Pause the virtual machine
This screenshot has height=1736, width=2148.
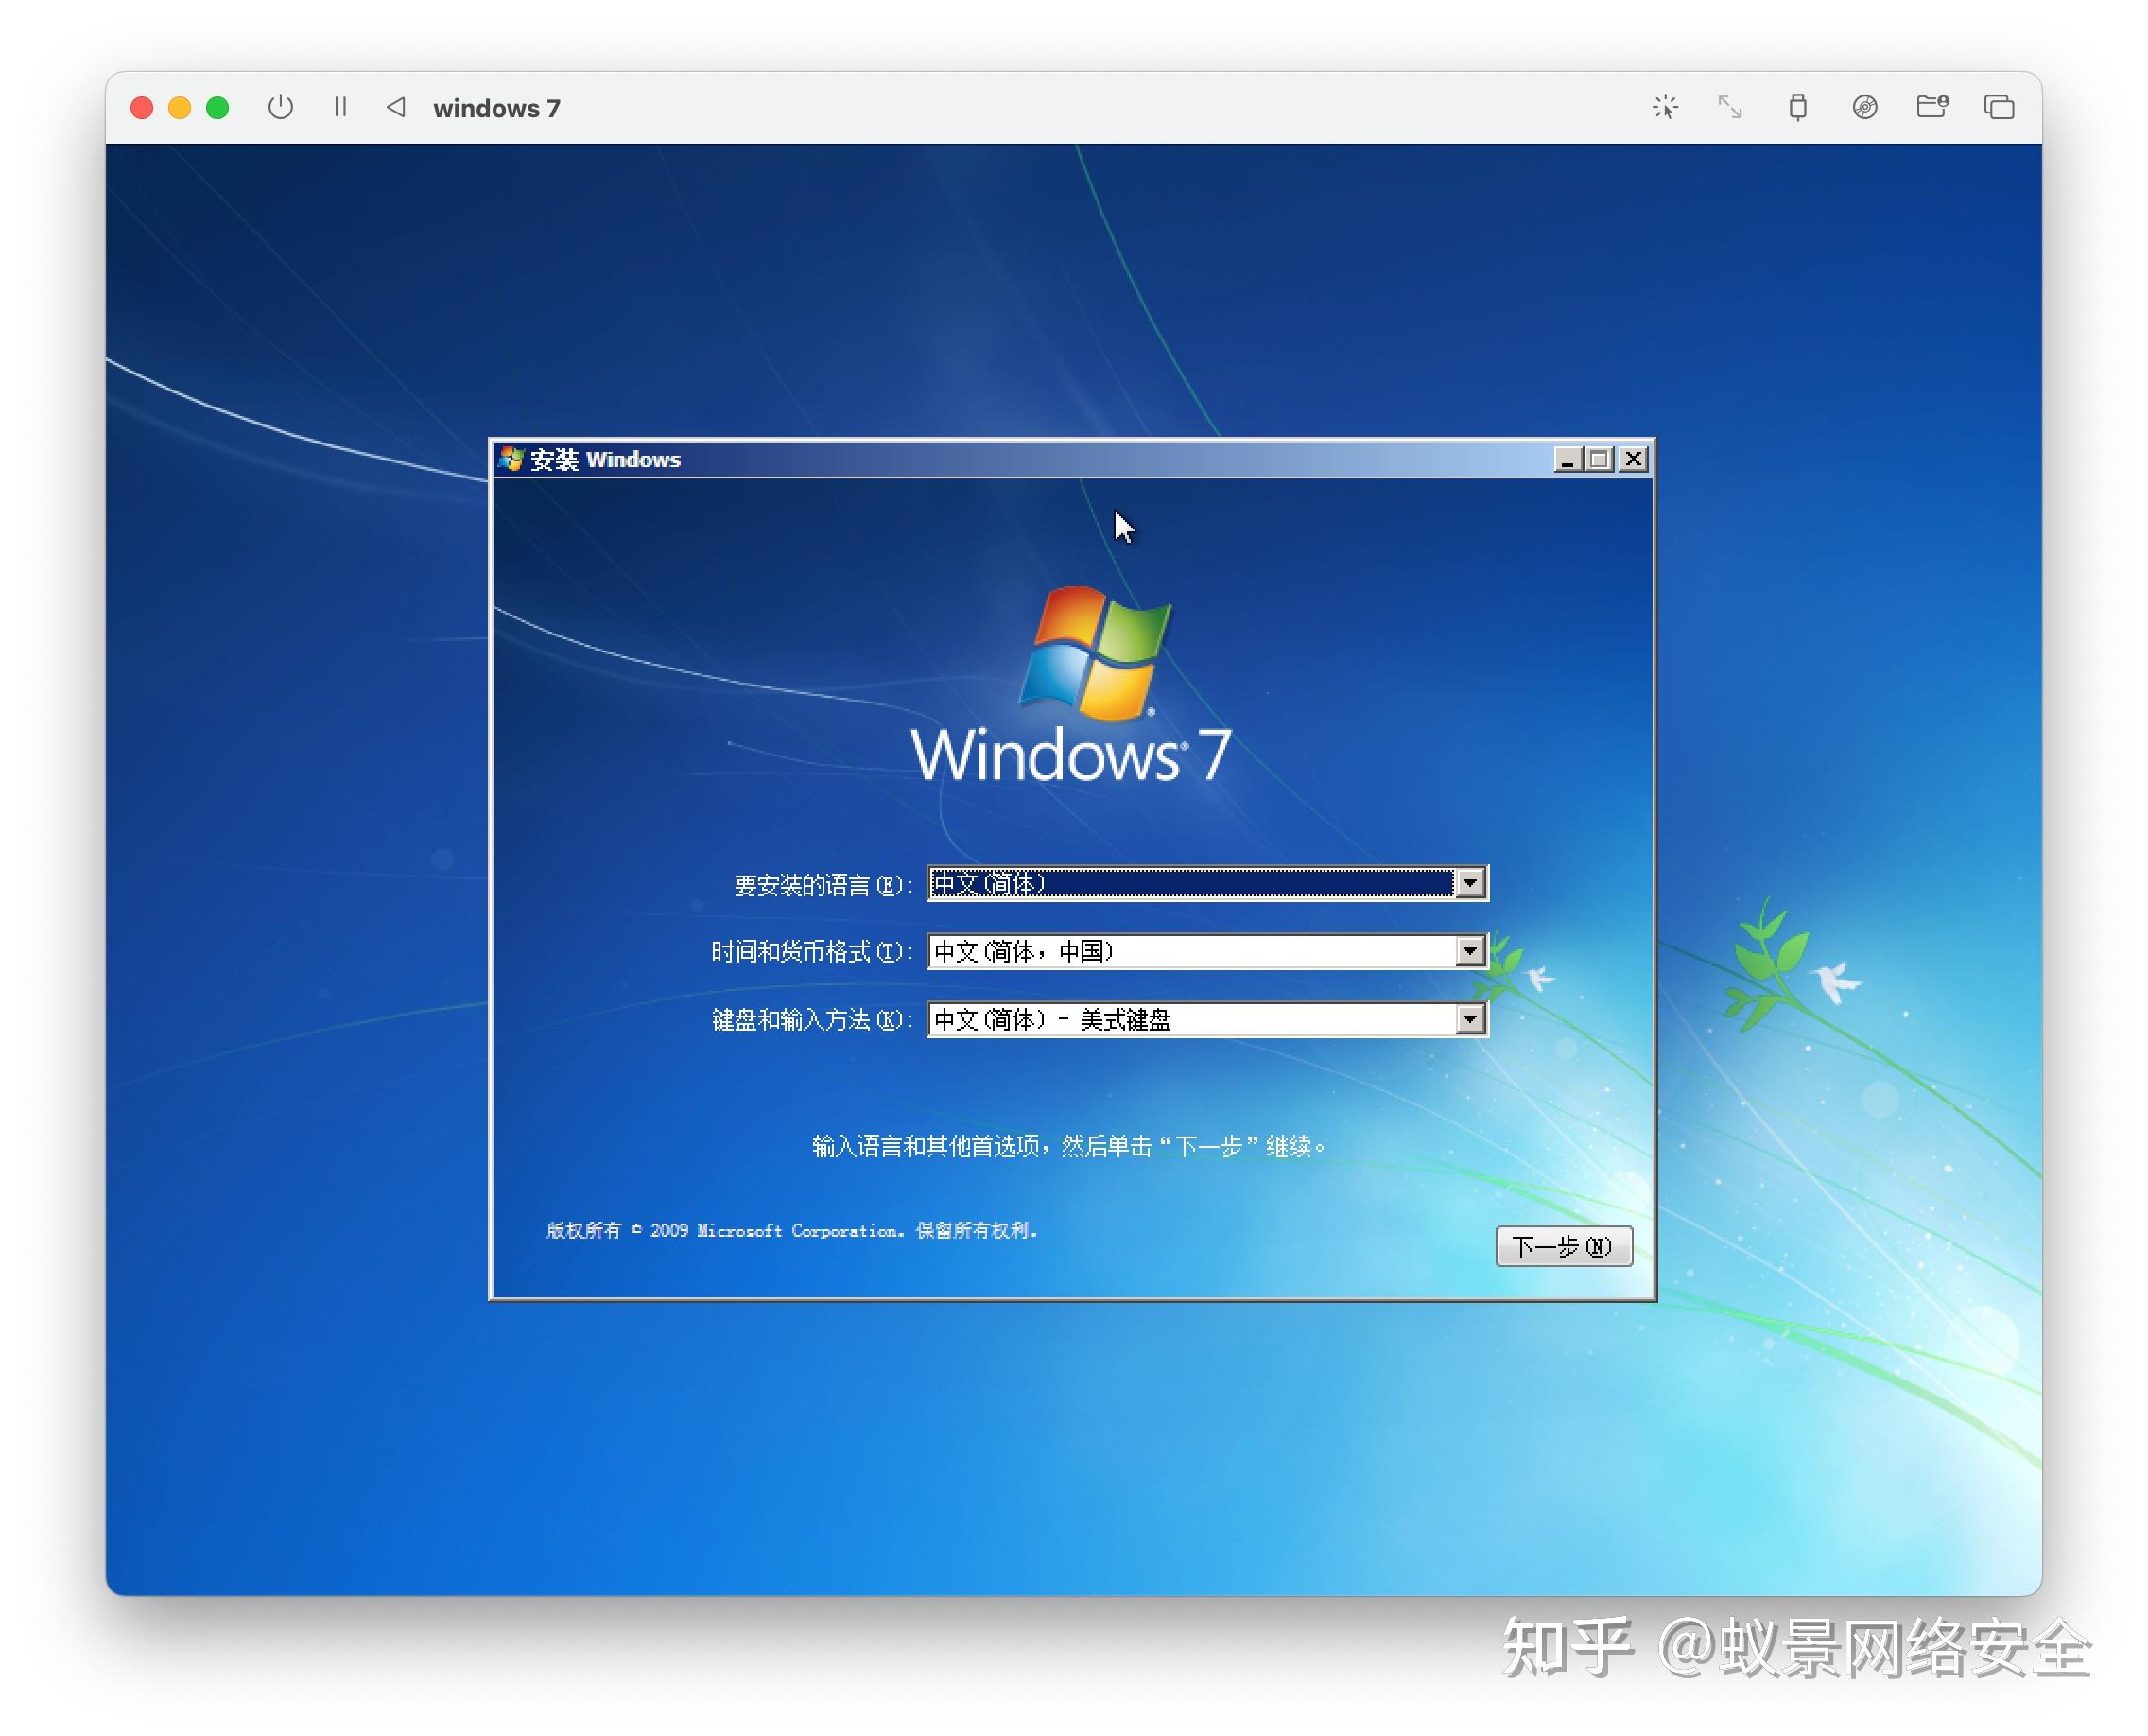(x=340, y=107)
